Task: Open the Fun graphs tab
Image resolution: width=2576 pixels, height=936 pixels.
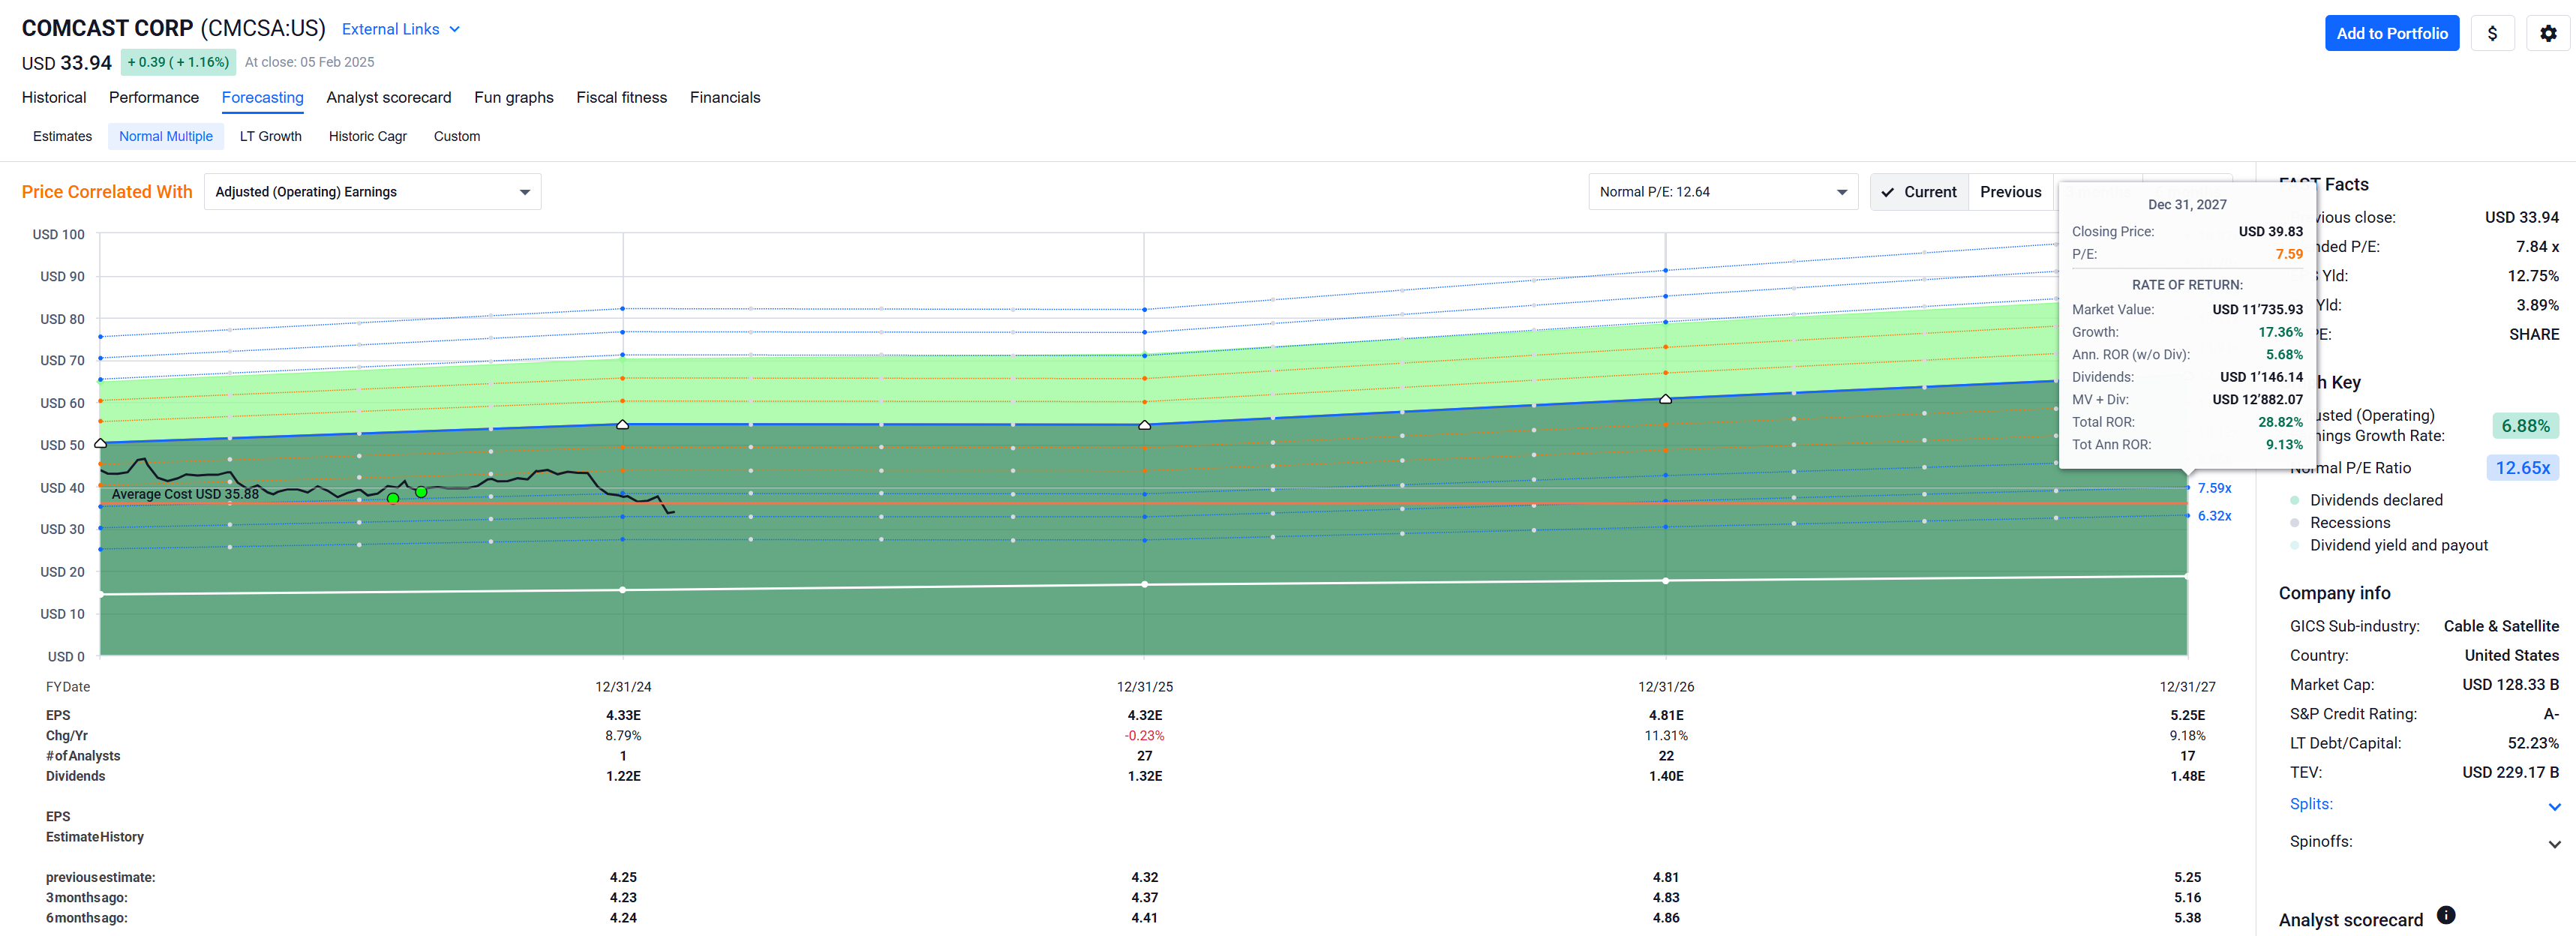Action: pos(513,97)
